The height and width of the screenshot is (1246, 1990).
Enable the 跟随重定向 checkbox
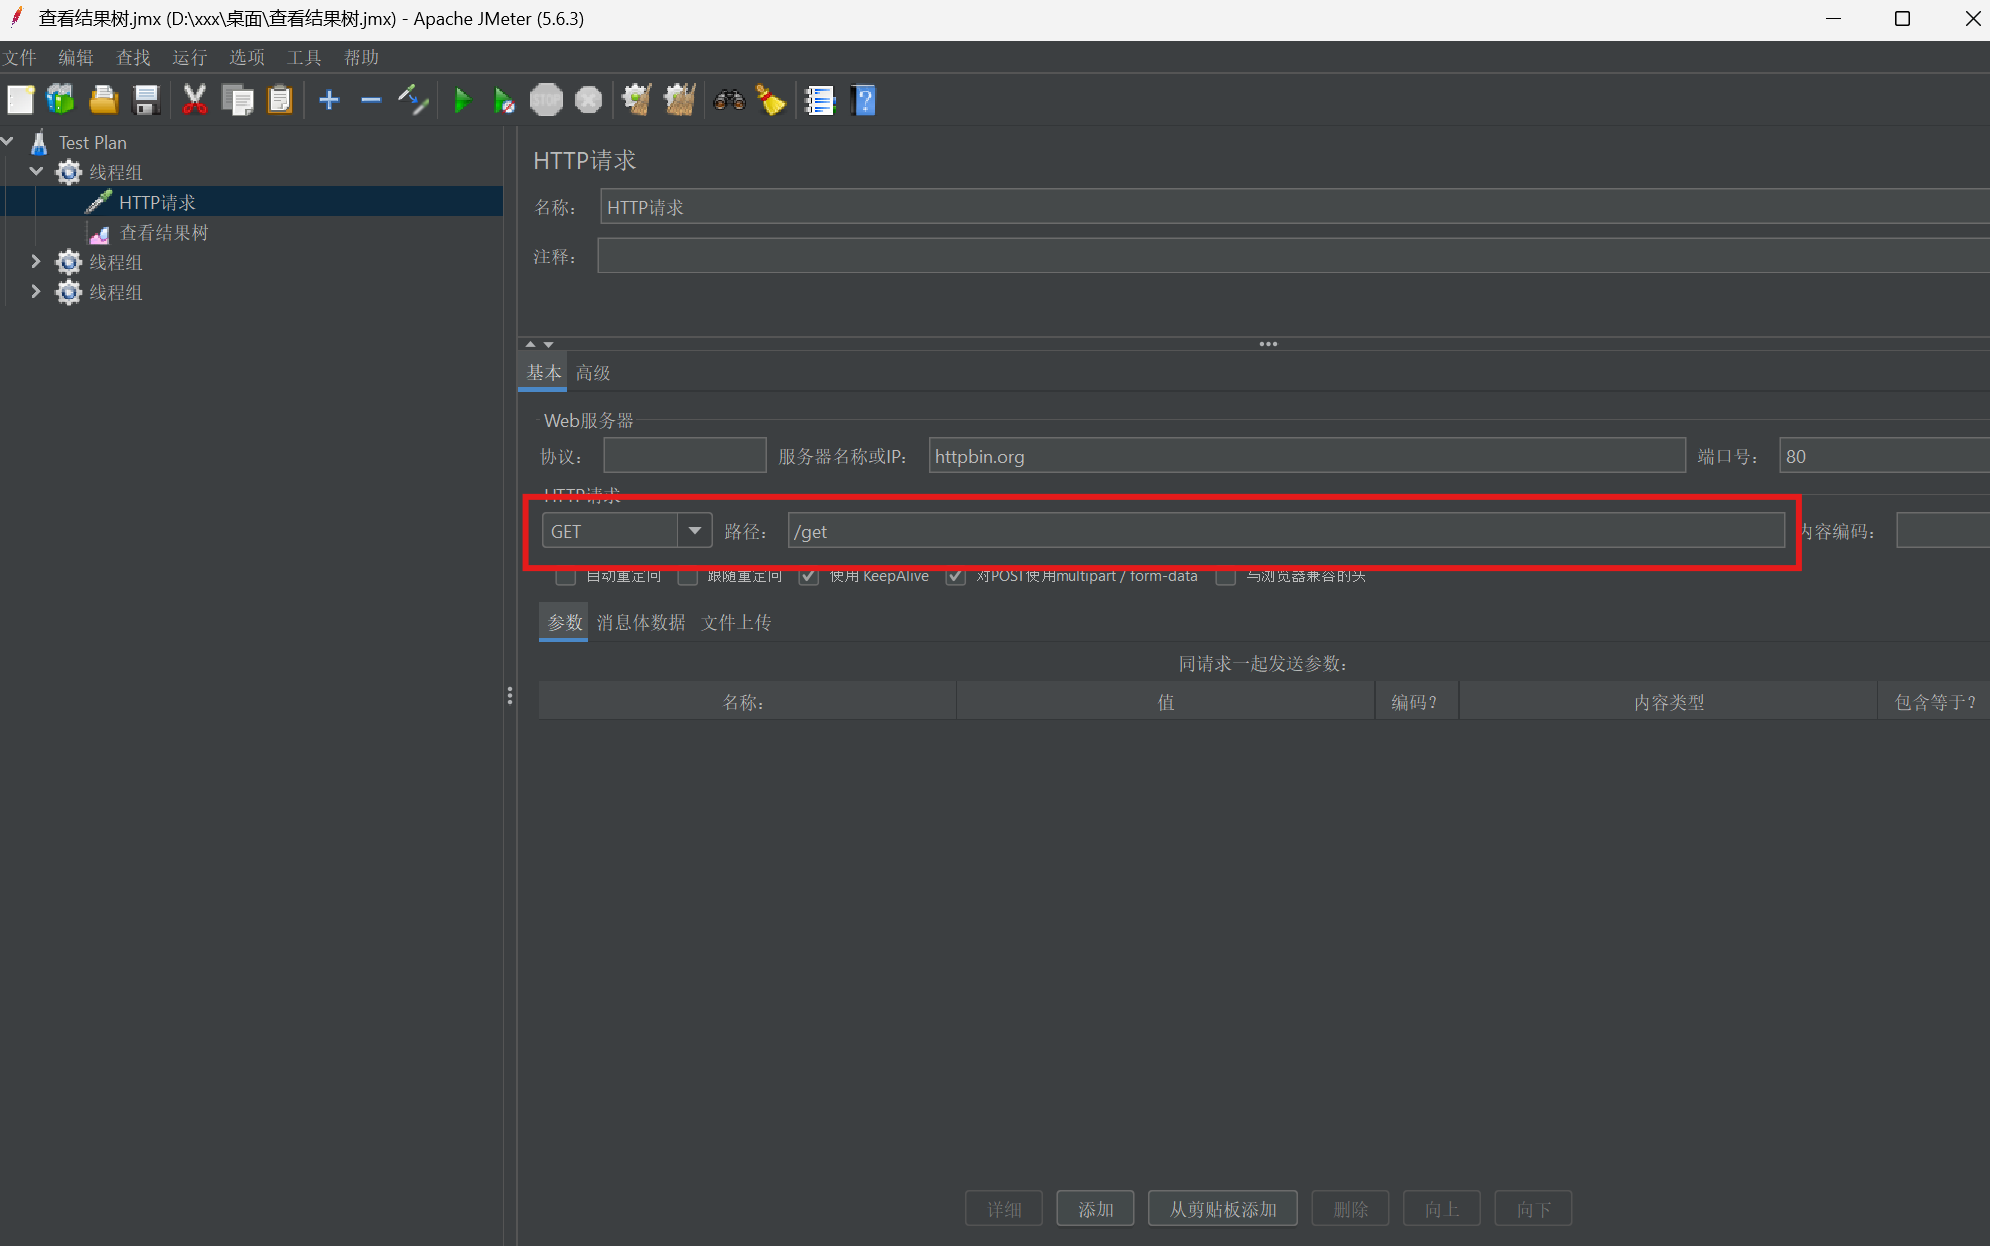(x=687, y=577)
